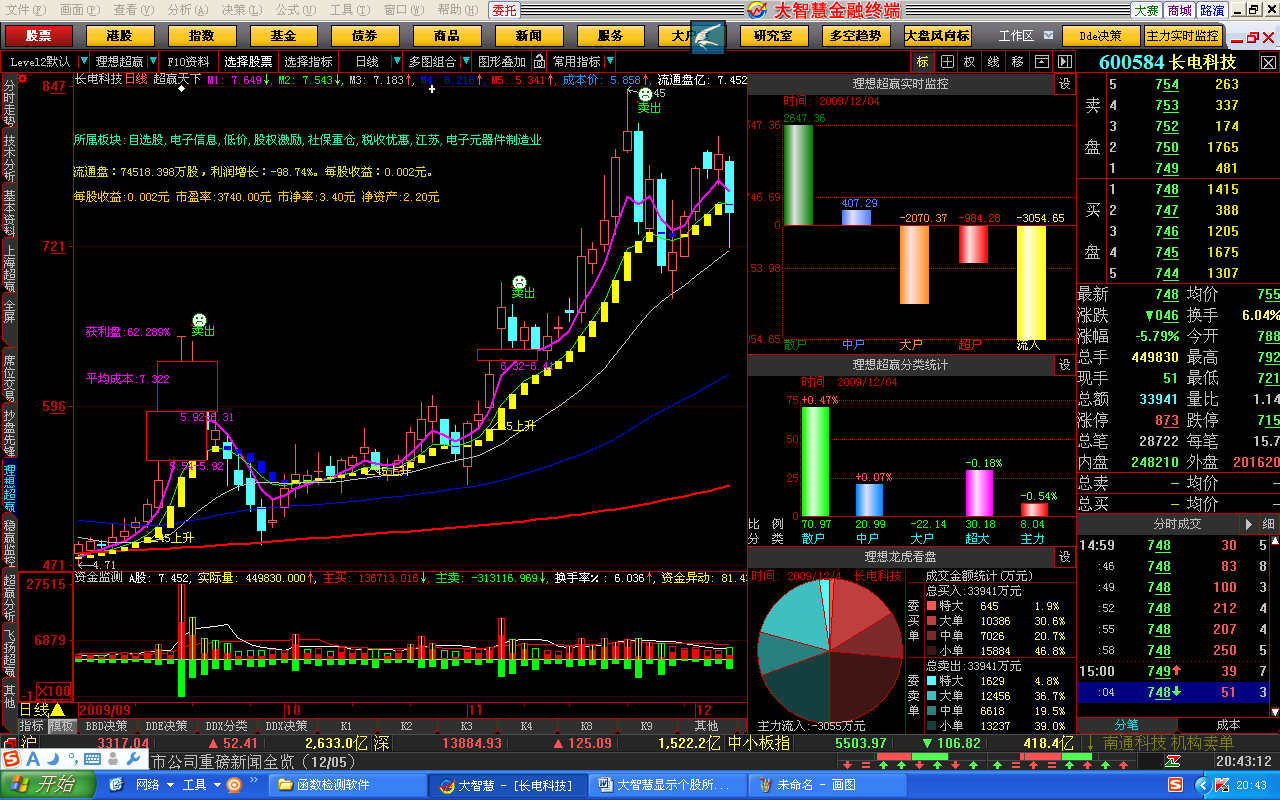
Task: Click the 选择股票 toolbar button
Action: pos(248,61)
